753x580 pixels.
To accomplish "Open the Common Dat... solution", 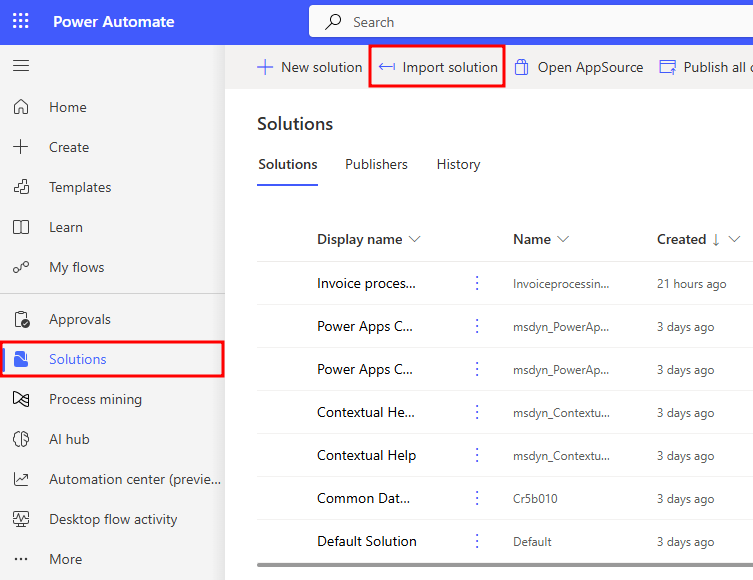I will 364,498.
